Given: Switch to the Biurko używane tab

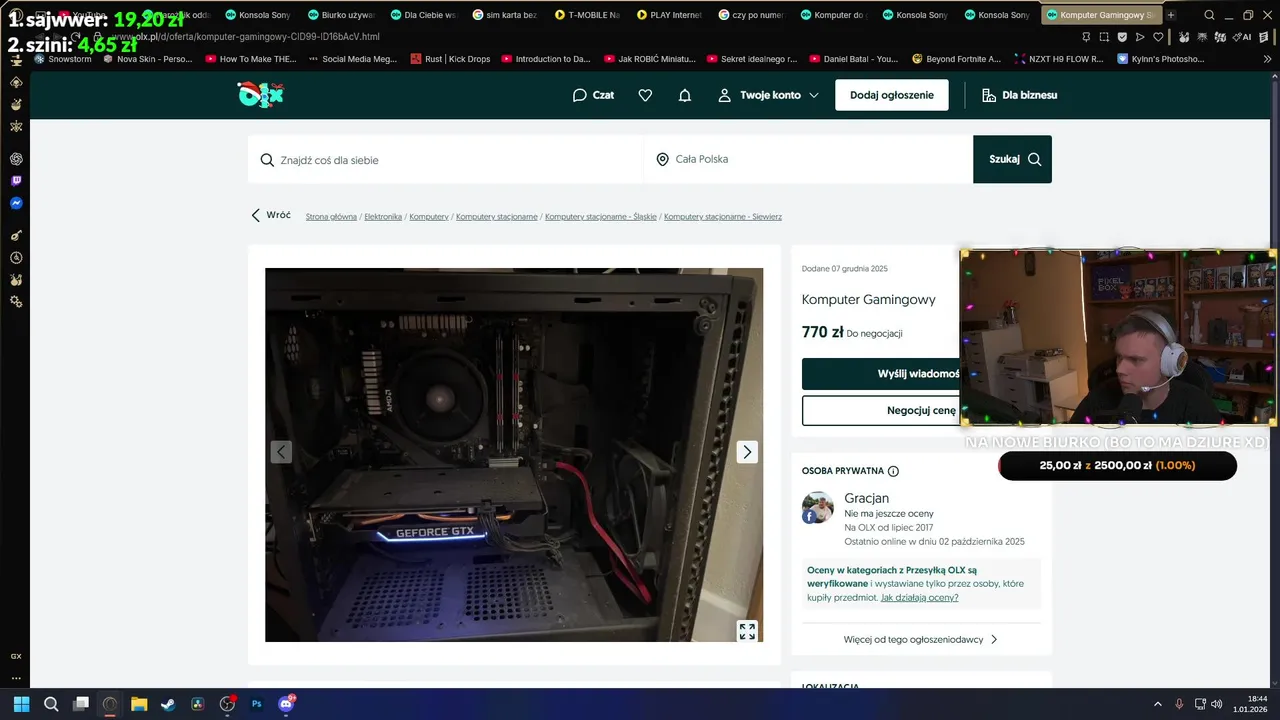Looking at the screenshot, I should 340,15.
